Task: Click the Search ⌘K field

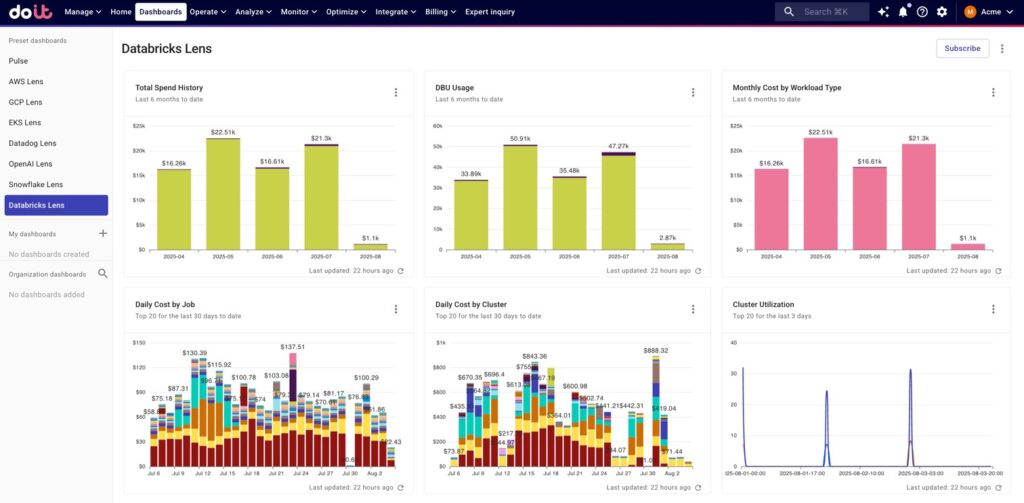Action: 822,12
